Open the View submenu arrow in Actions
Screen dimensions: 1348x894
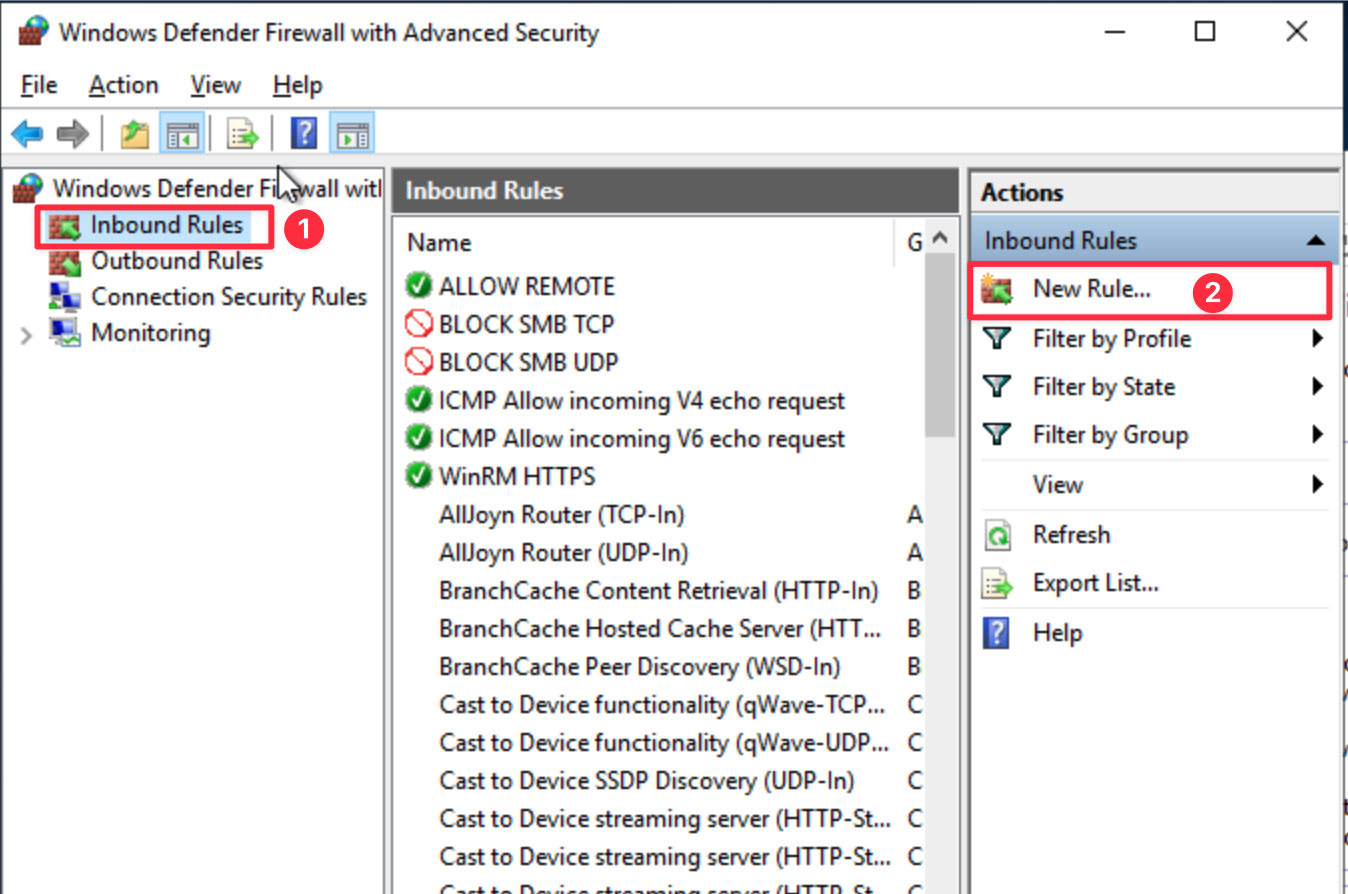pos(1318,485)
